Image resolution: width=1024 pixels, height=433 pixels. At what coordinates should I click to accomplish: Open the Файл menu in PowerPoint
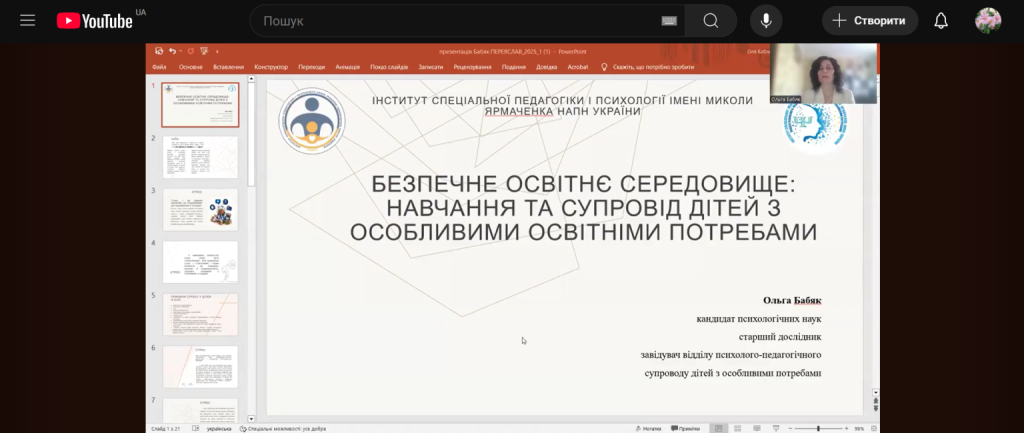point(159,67)
